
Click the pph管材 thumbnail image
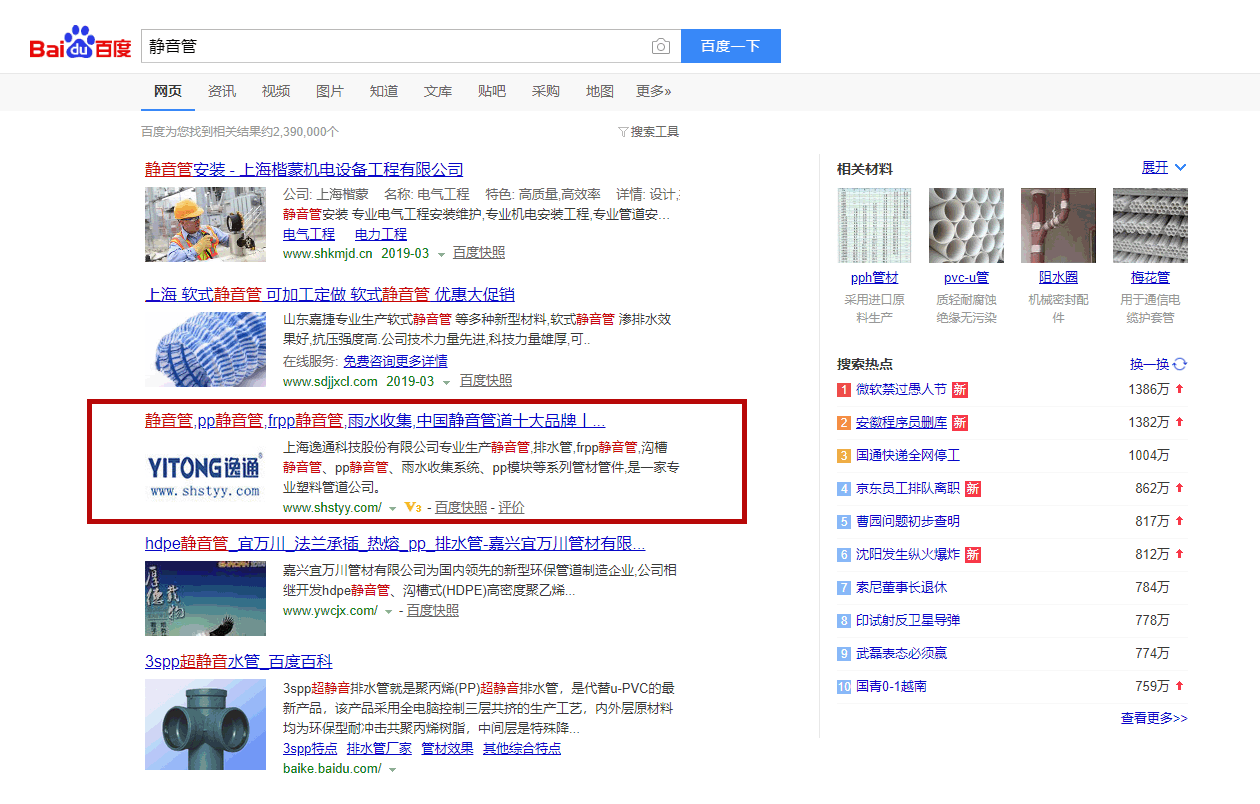(874, 226)
